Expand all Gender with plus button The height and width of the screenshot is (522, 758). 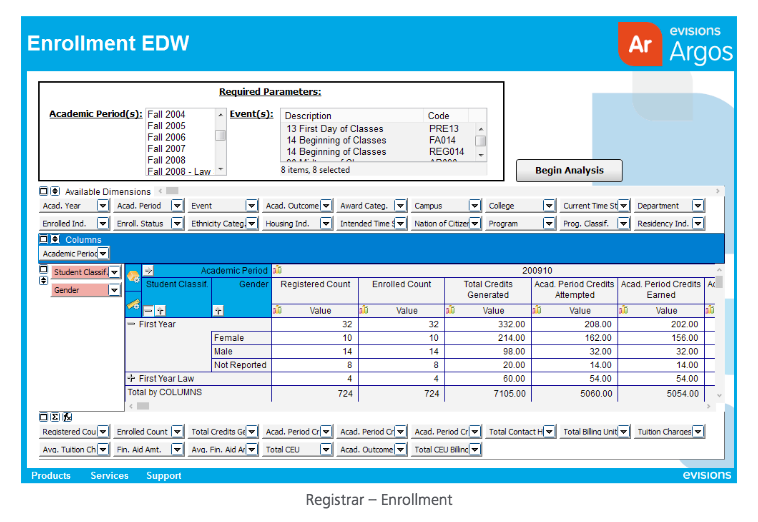click(219, 311)
